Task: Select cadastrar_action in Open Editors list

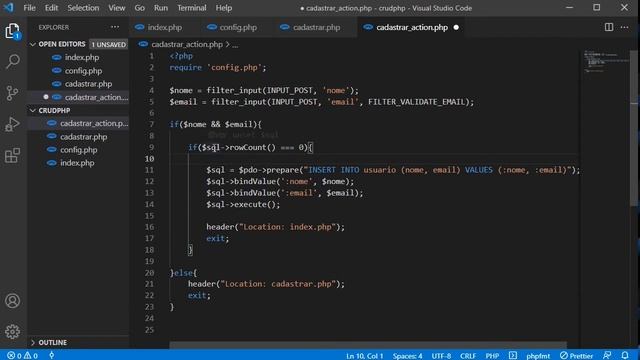Action: (78, 97)
